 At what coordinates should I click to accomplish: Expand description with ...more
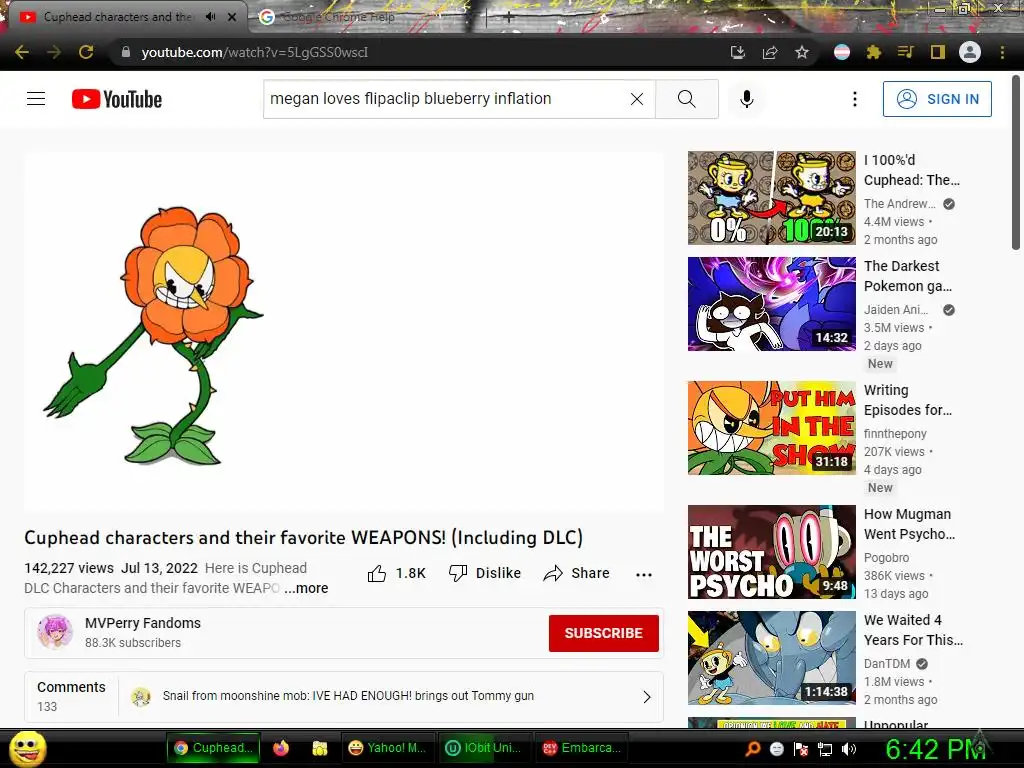[306, 588]
